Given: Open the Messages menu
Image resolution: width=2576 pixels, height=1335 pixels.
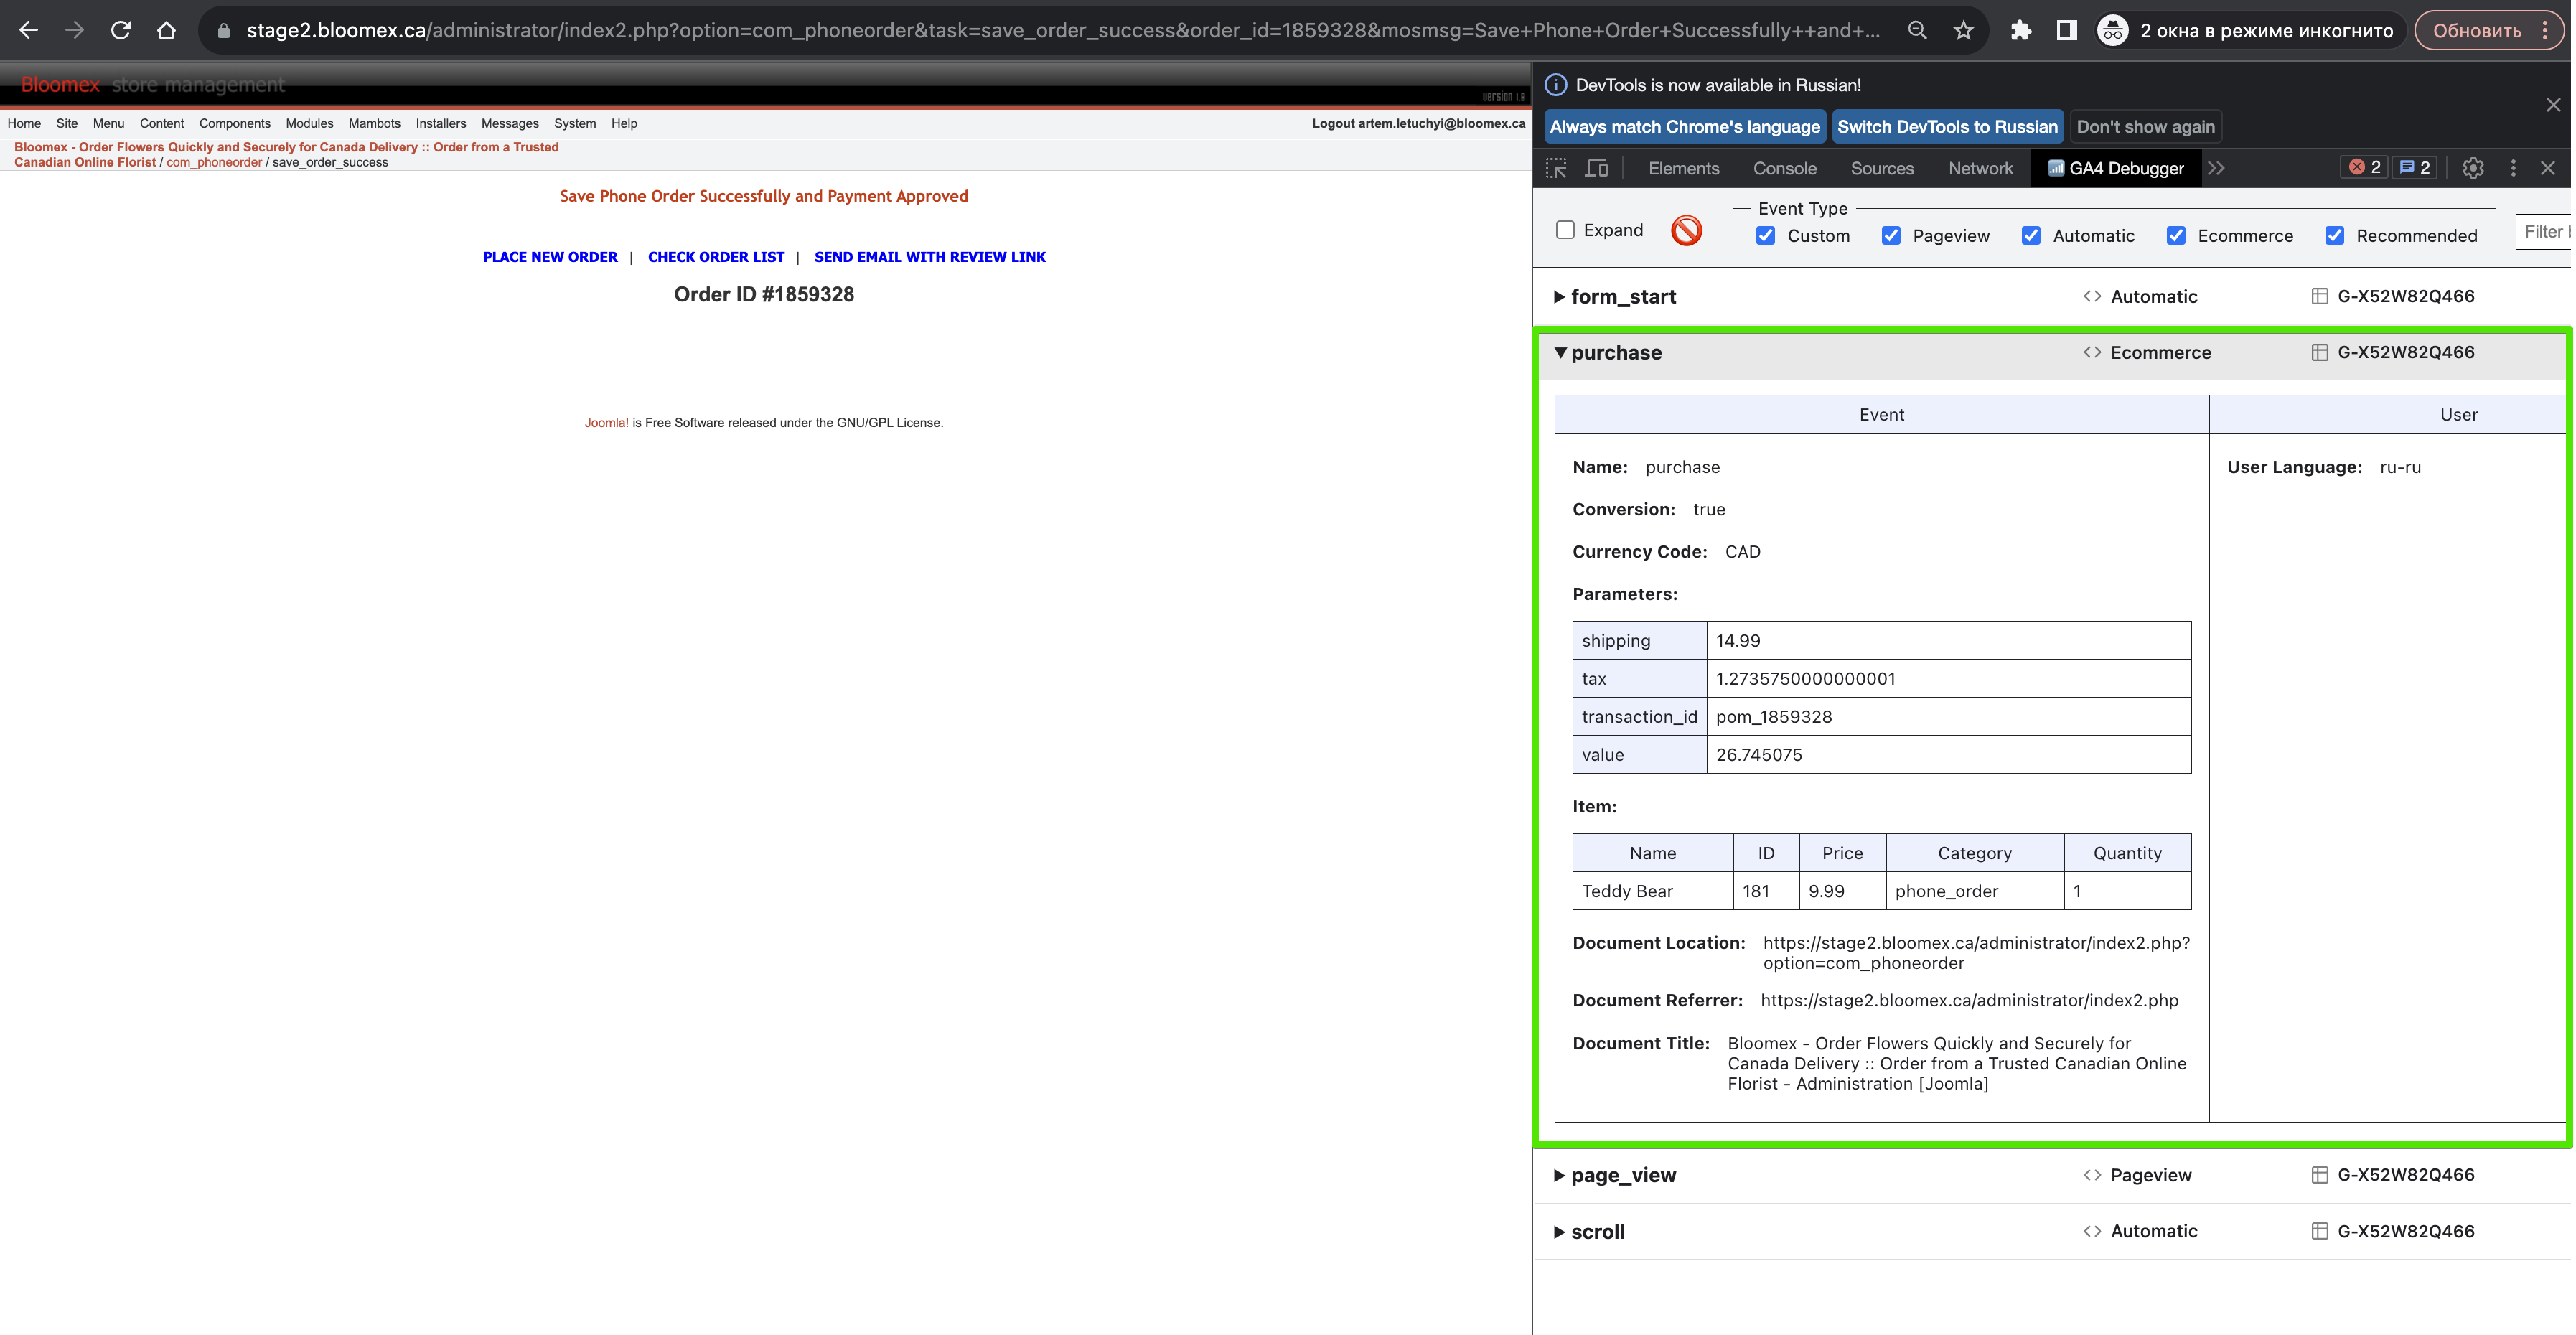Looking at the screenshot, I should pyautogui.click(x=509, y=124).
